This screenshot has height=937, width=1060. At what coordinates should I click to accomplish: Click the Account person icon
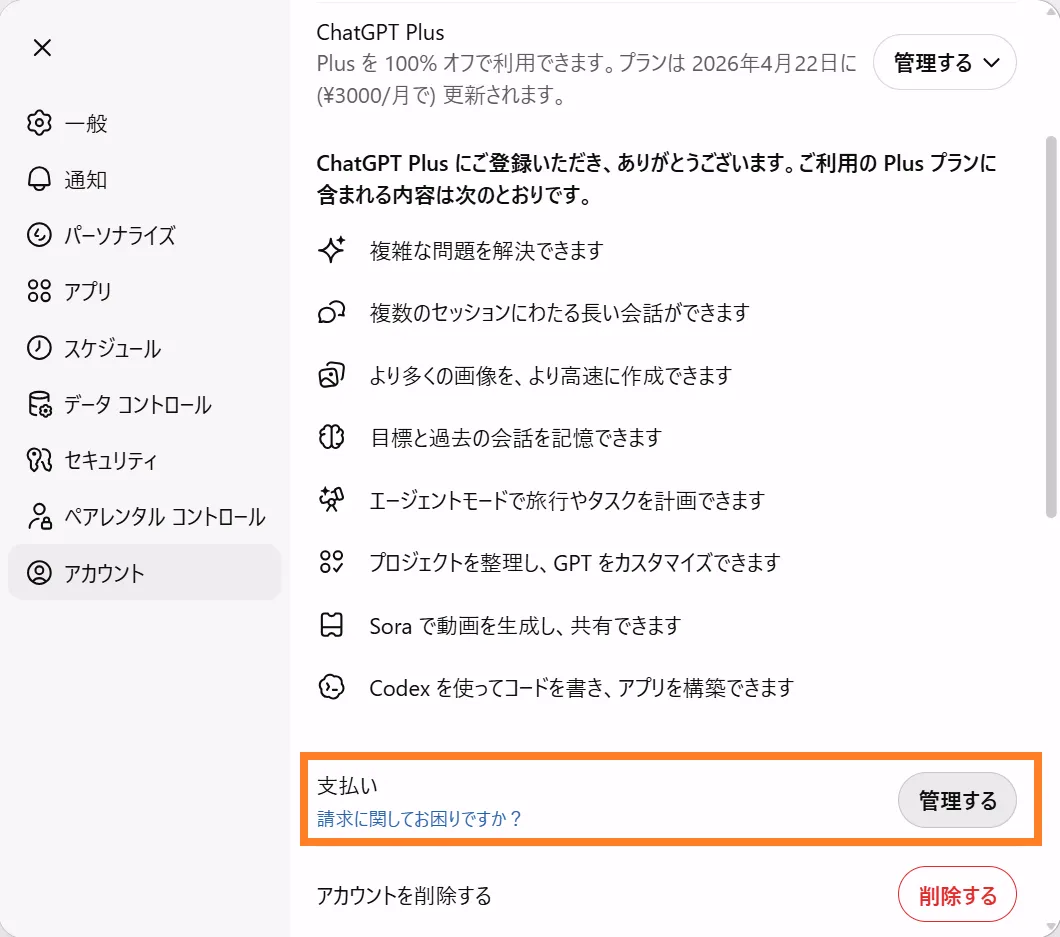click(39, 573)
